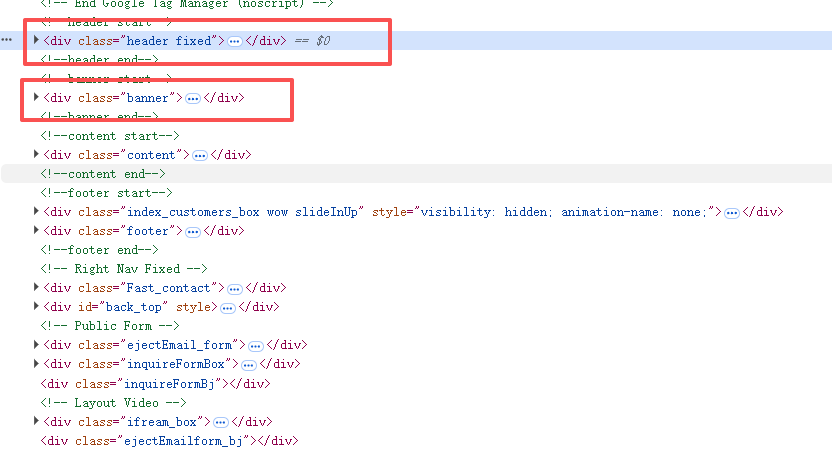Click ellipsis badge in back_top div
Screen dimensions: 832x453
tap(227, 307)
